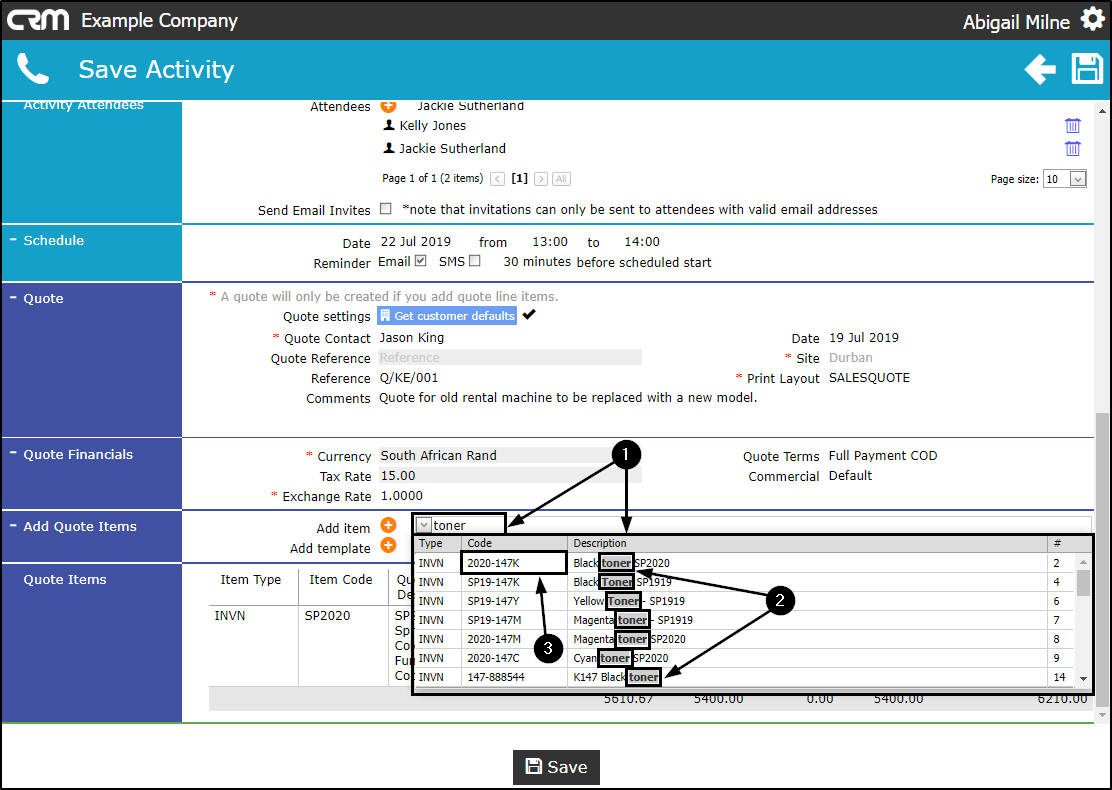1112x790 pixels.
Task: Click the orange plus beside Add item
Action: (388, 525)
